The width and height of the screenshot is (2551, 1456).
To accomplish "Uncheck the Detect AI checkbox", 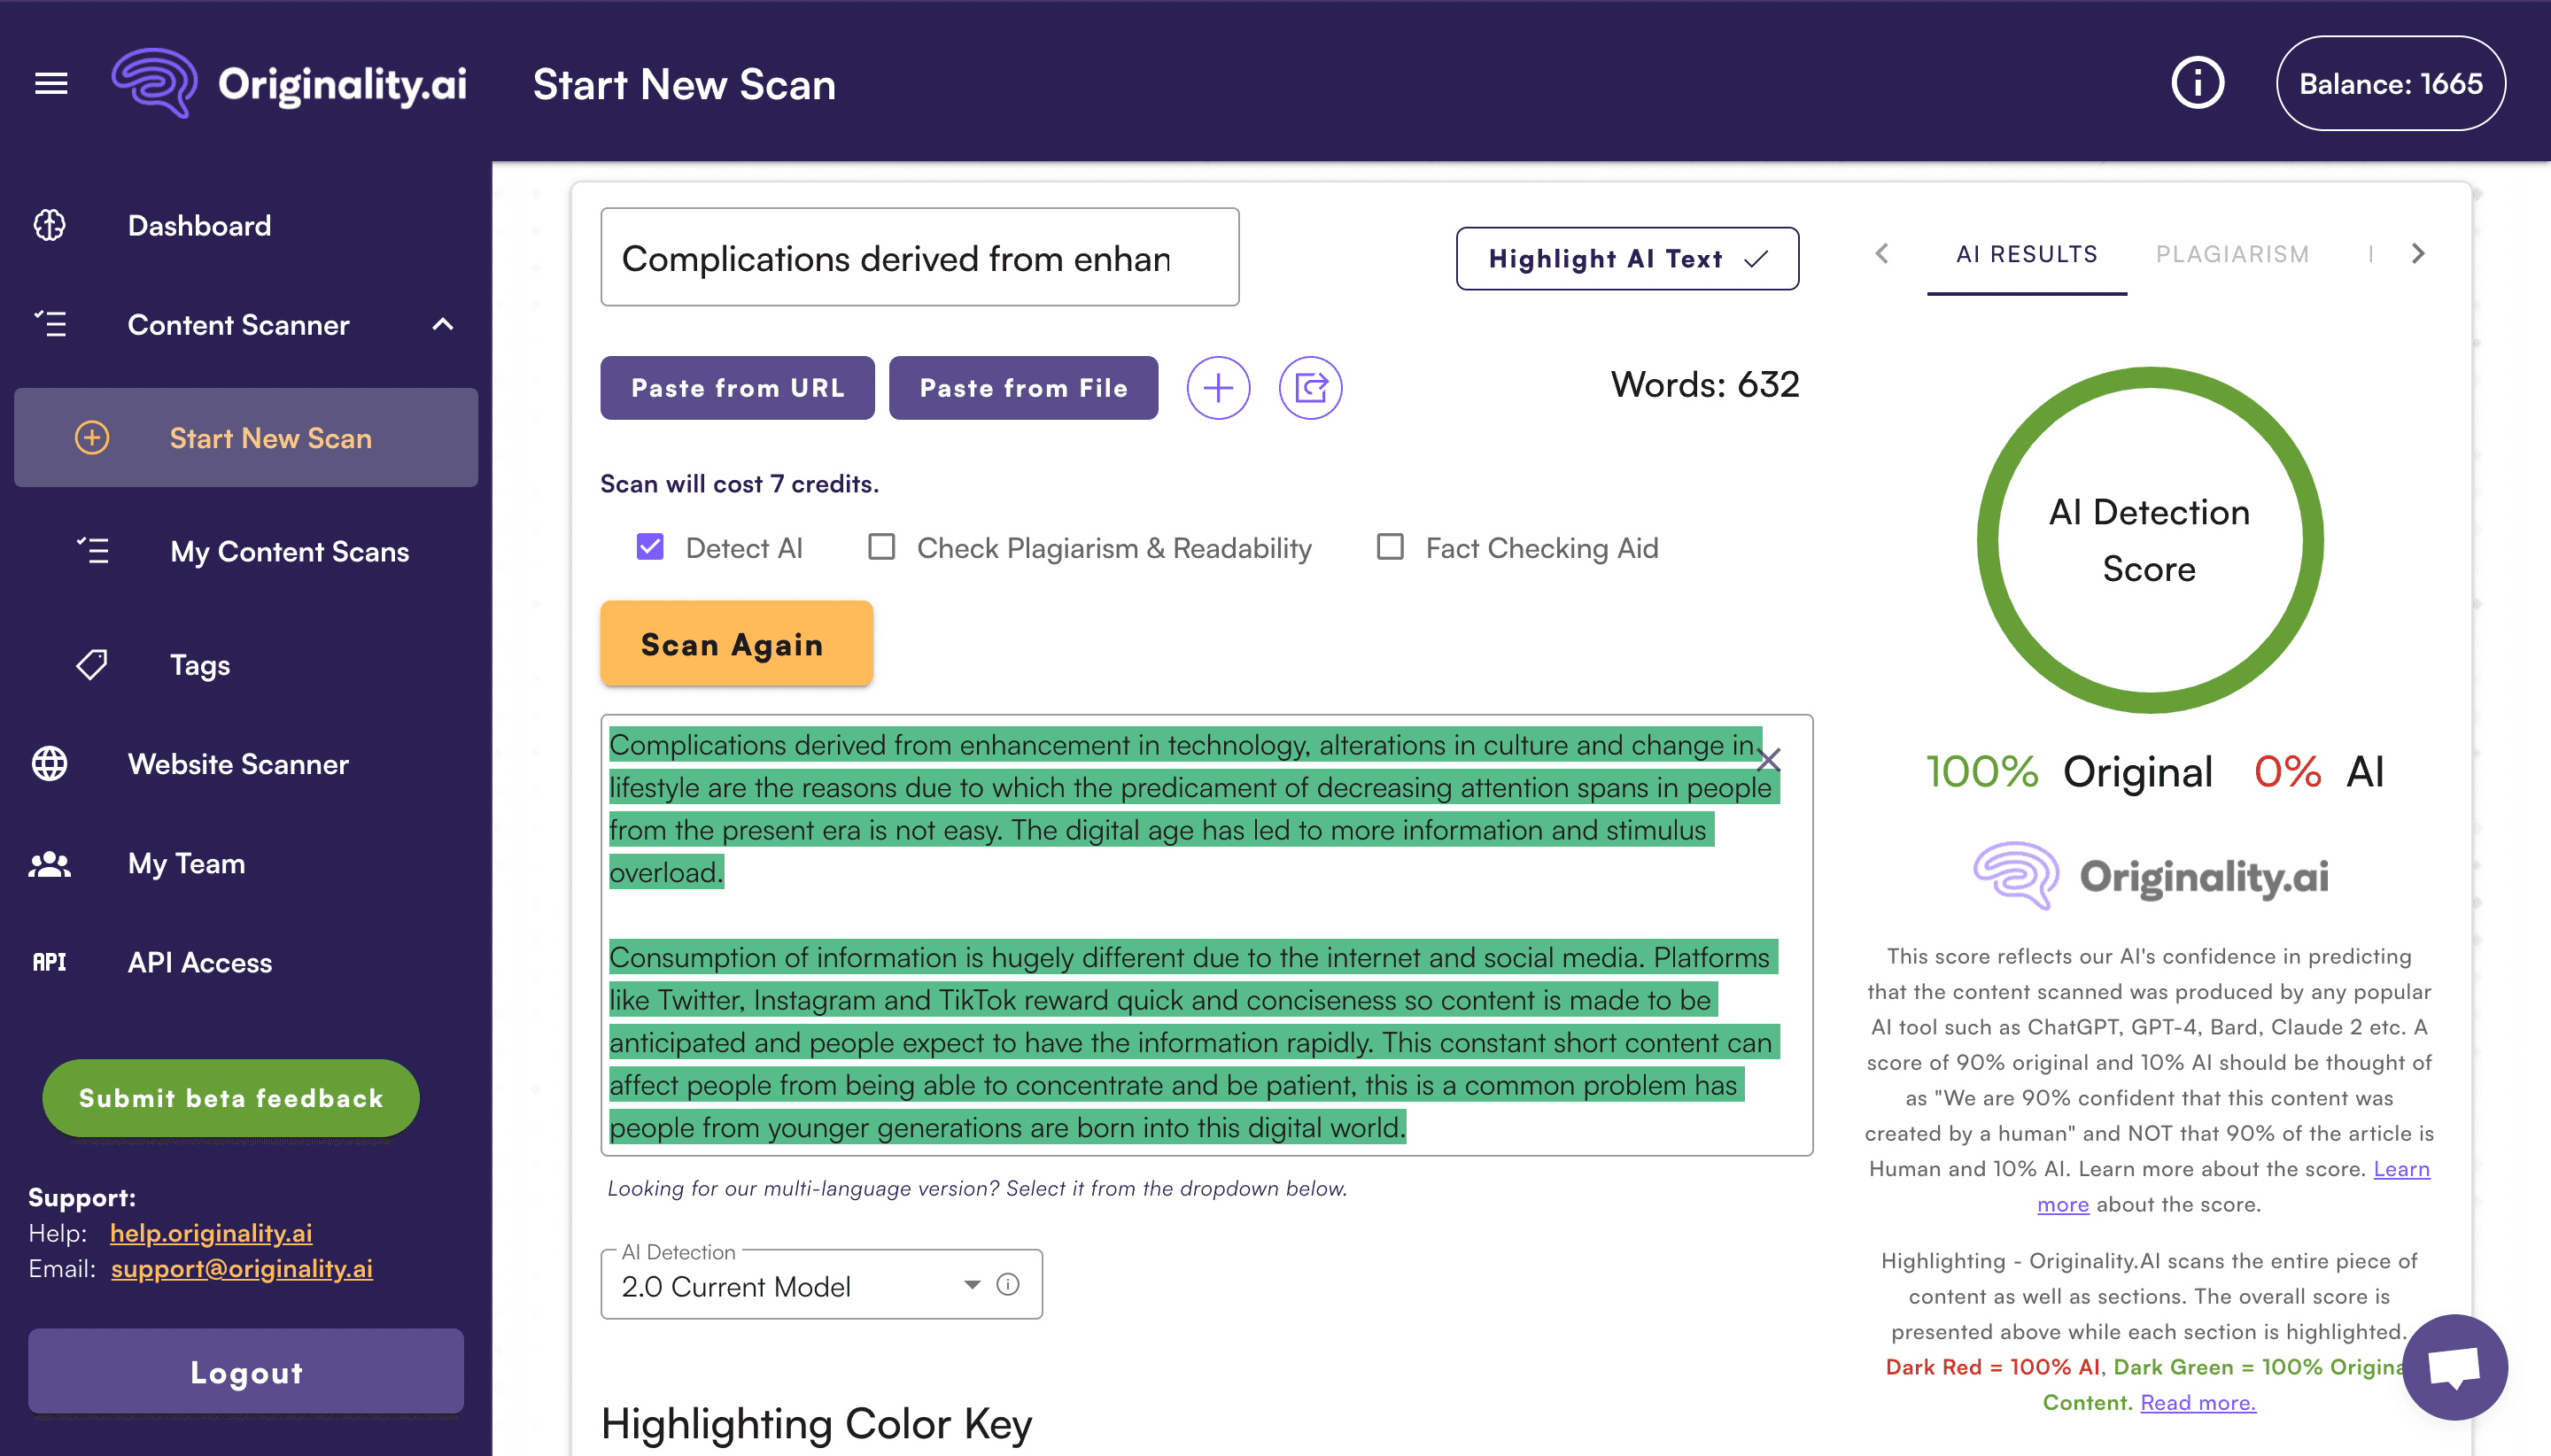I will click(650, 547).
